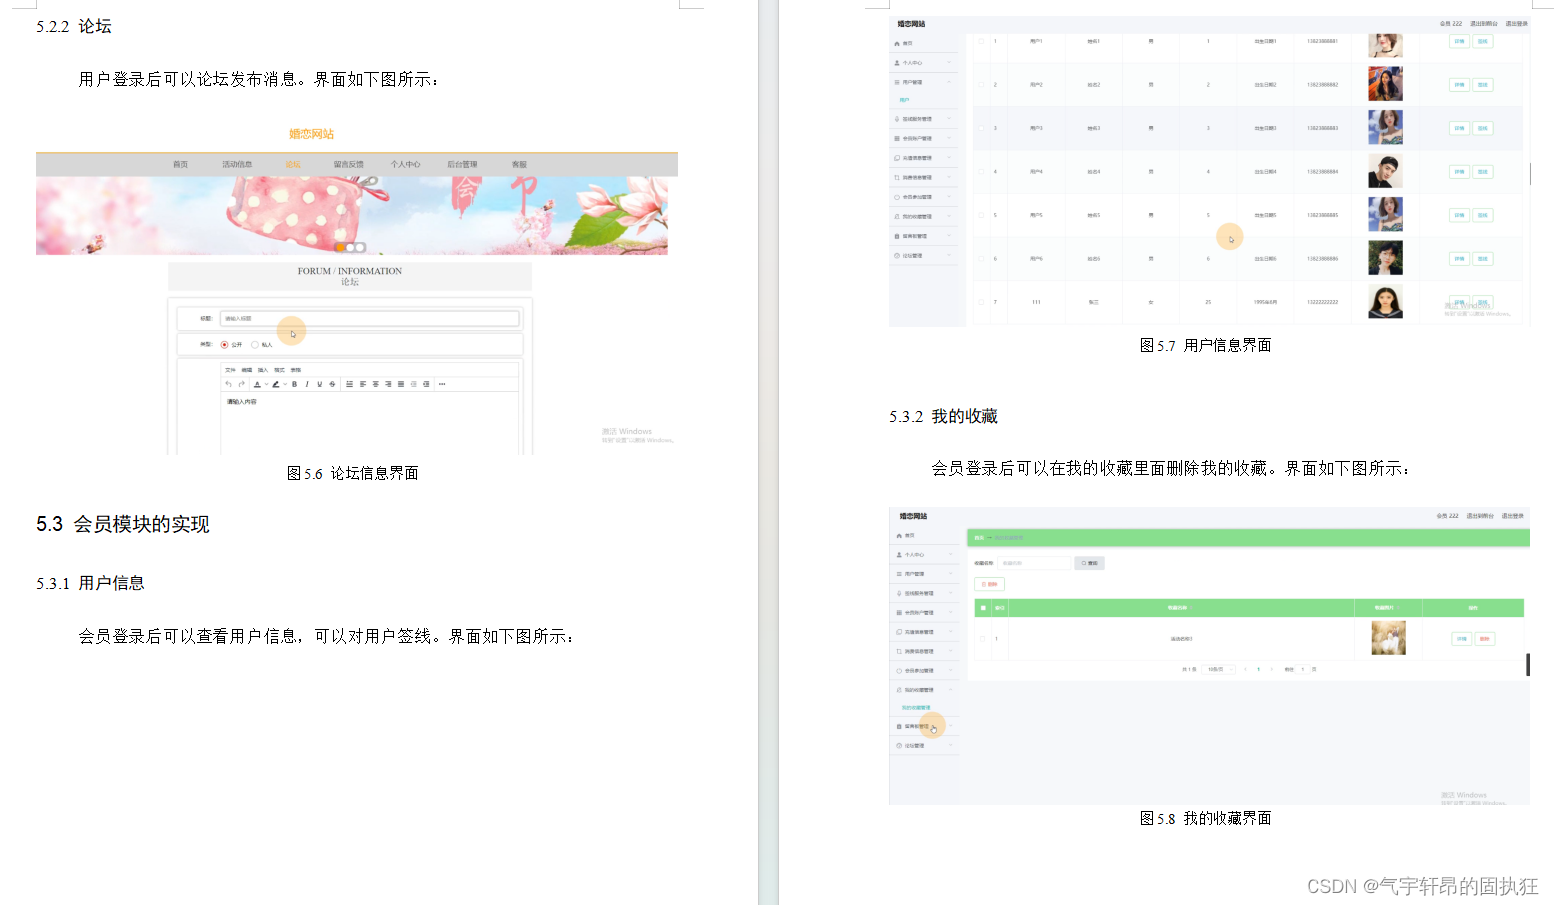Click 首页 home icon in figure 5.7 sidebar
Viewport: 1554px width, 905px height.
click(897, 44)
